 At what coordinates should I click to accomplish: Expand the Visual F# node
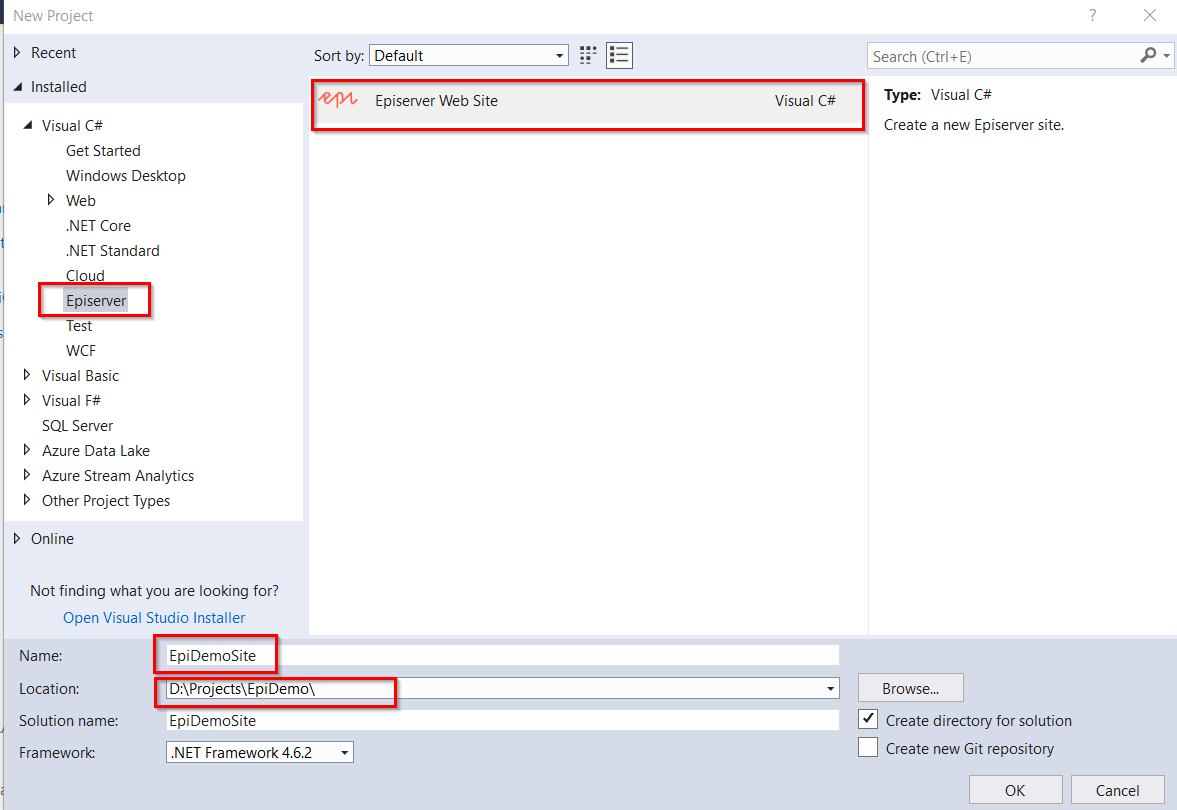[x=27, y=399]
